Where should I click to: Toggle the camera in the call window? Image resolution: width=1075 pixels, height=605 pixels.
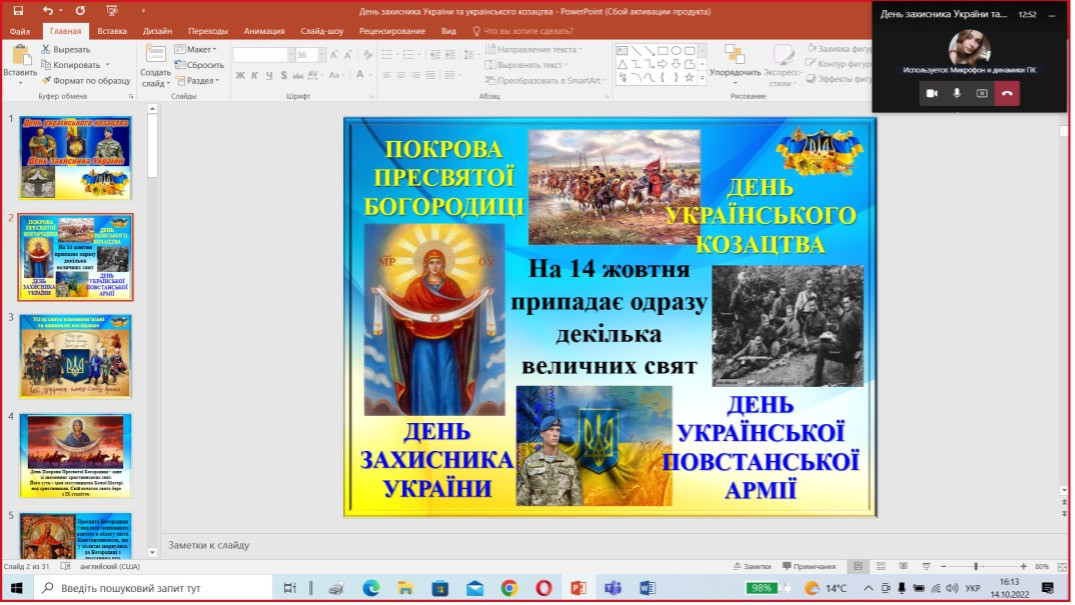click(x=932, y=93)
